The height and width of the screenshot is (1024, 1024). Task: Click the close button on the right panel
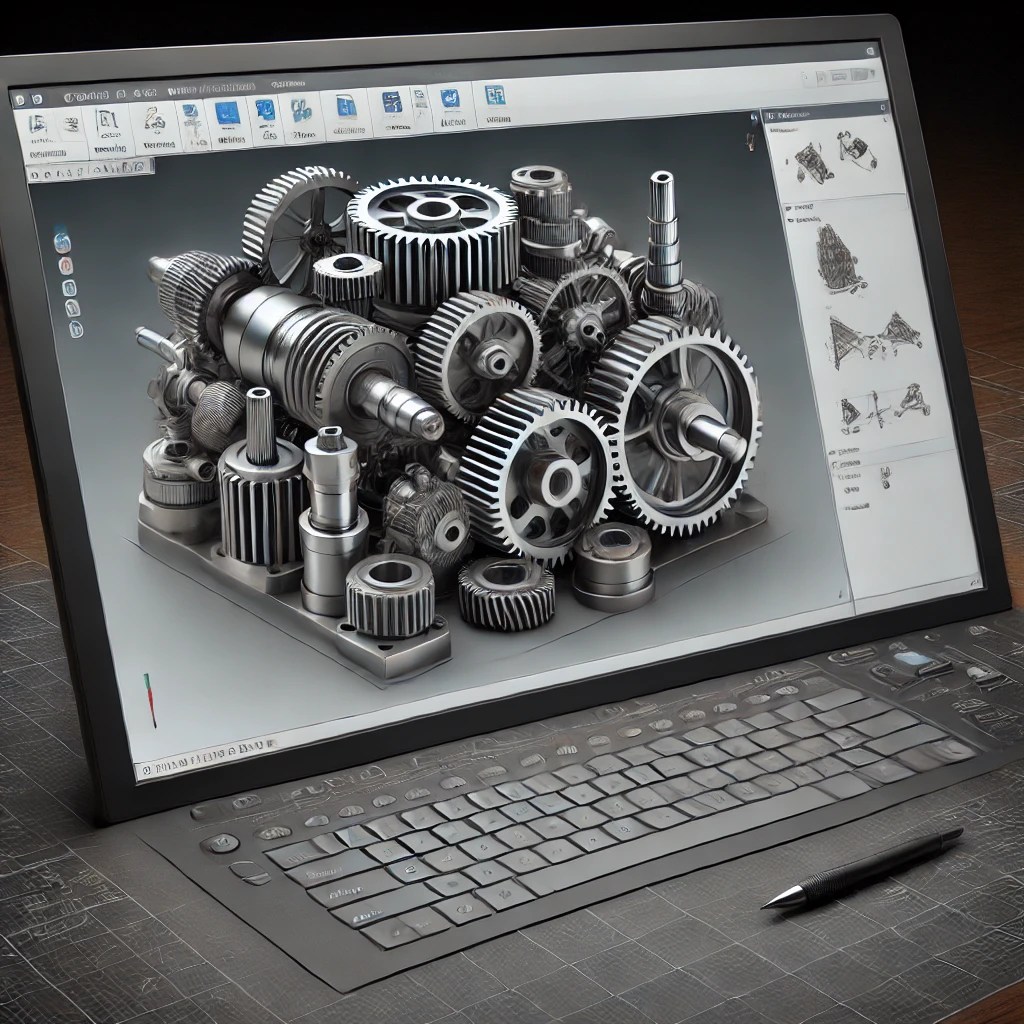coord(882,106)
